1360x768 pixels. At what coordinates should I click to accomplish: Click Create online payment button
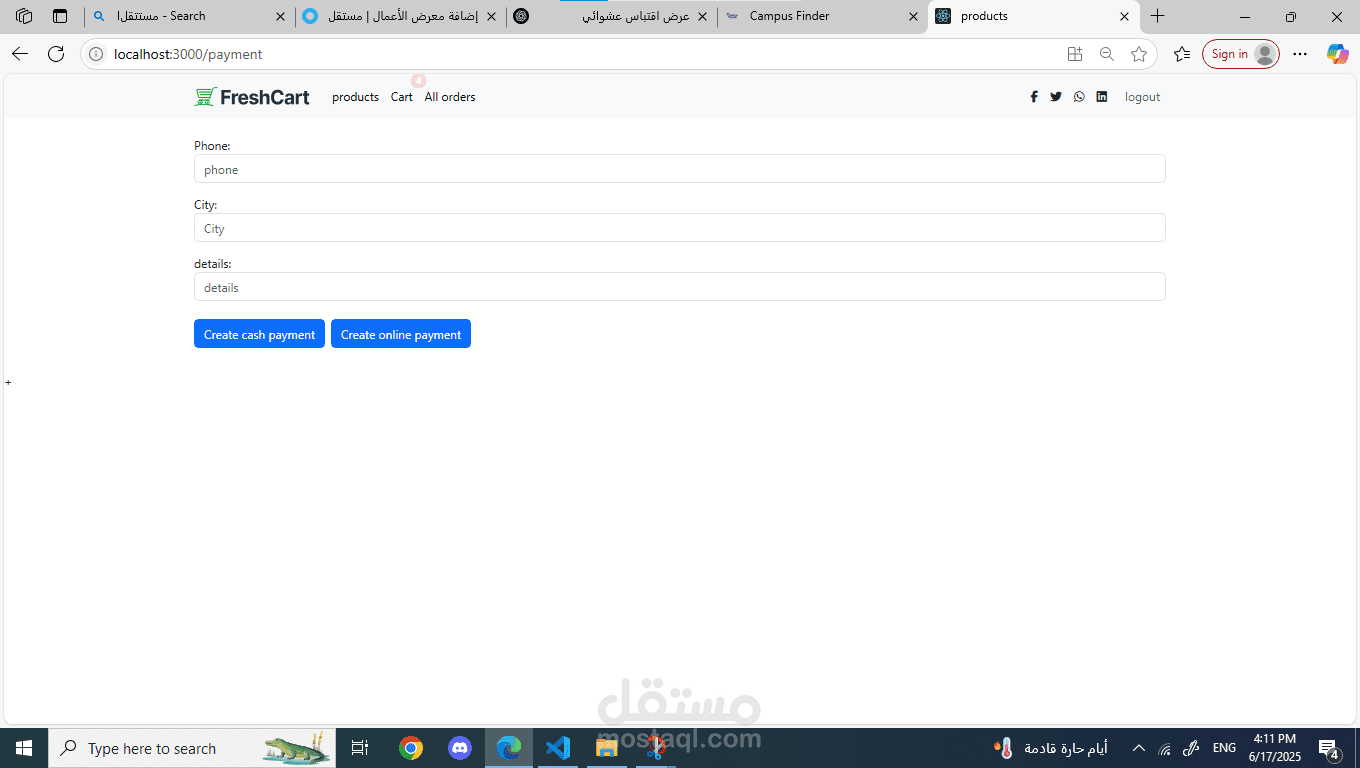pos(401,334)
